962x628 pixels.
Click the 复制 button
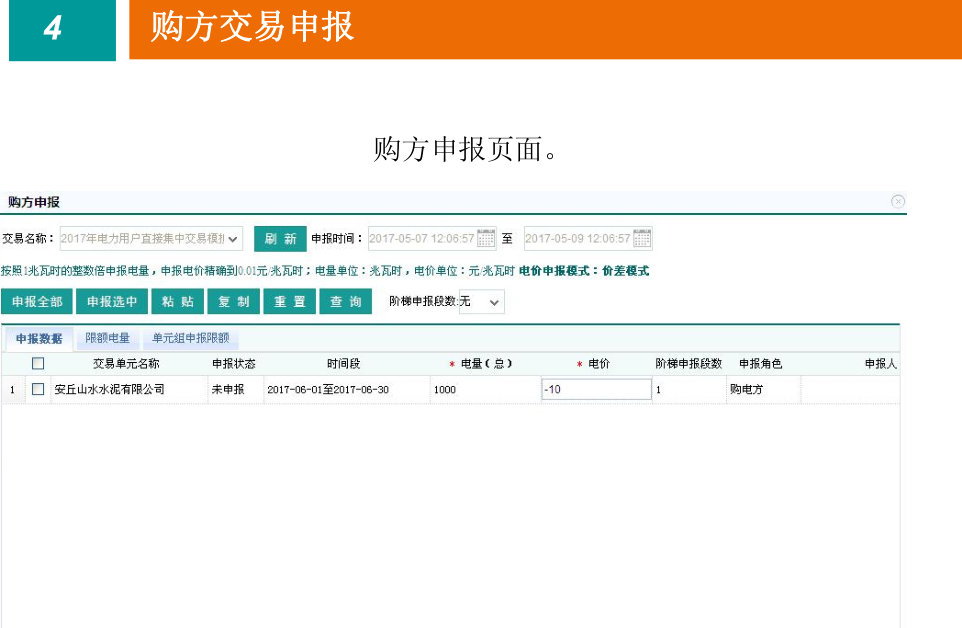(x=234, y=302)
